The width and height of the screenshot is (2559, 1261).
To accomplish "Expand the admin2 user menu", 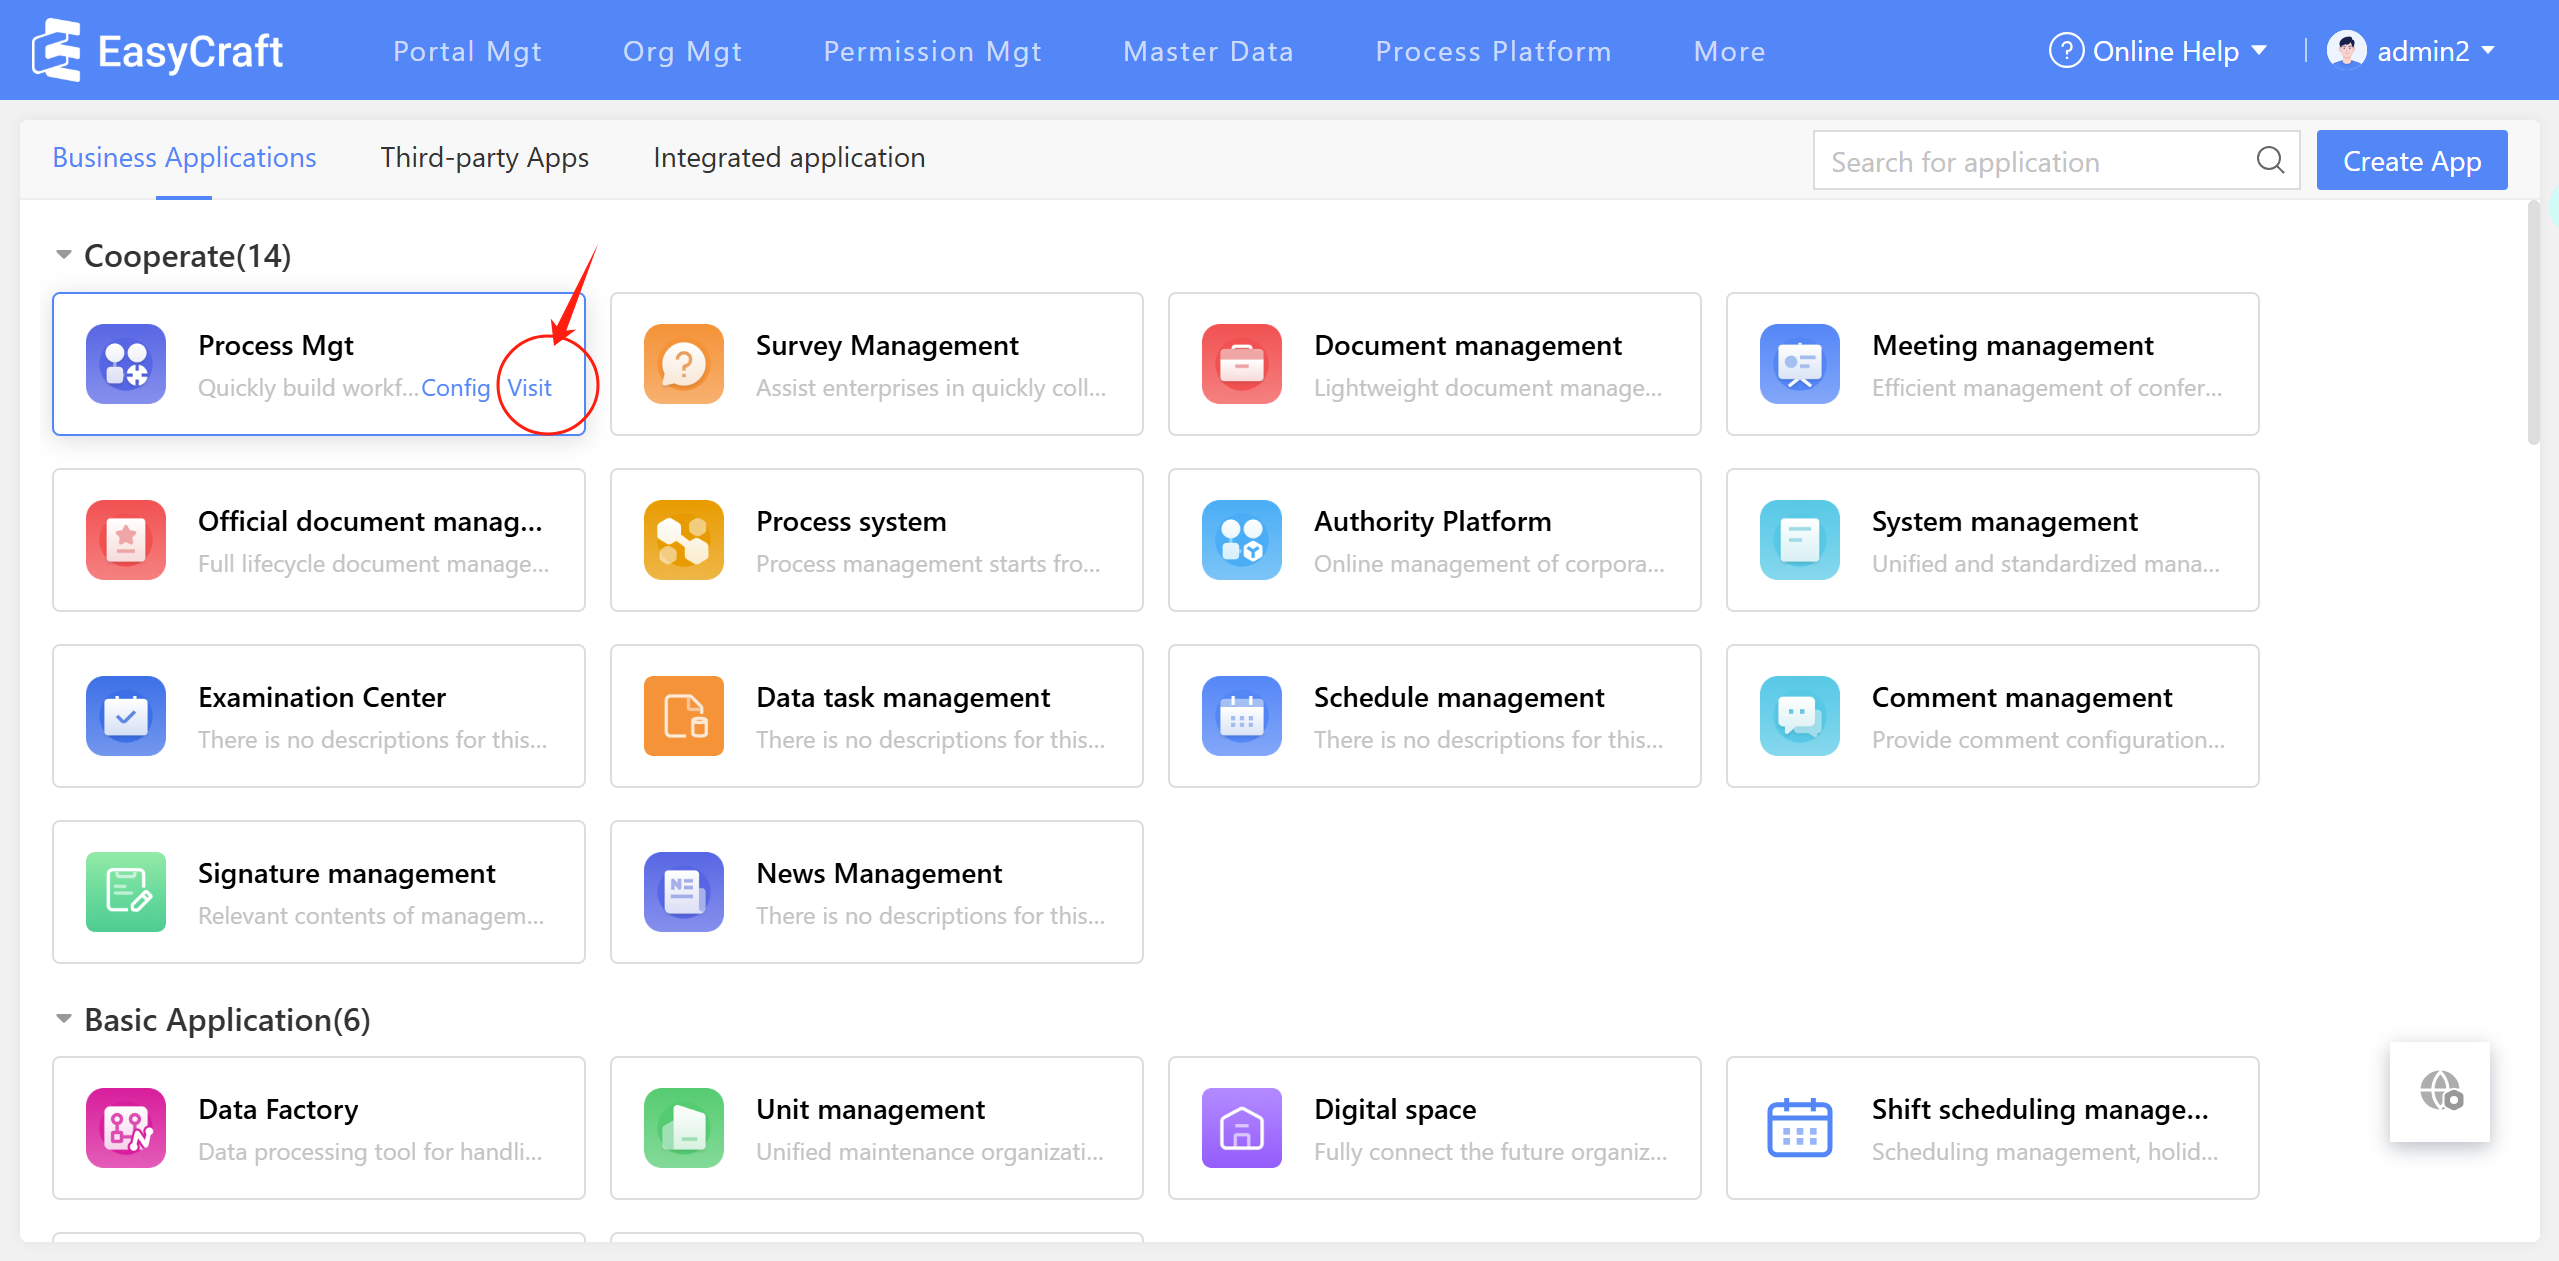I will coord(2412,51).
